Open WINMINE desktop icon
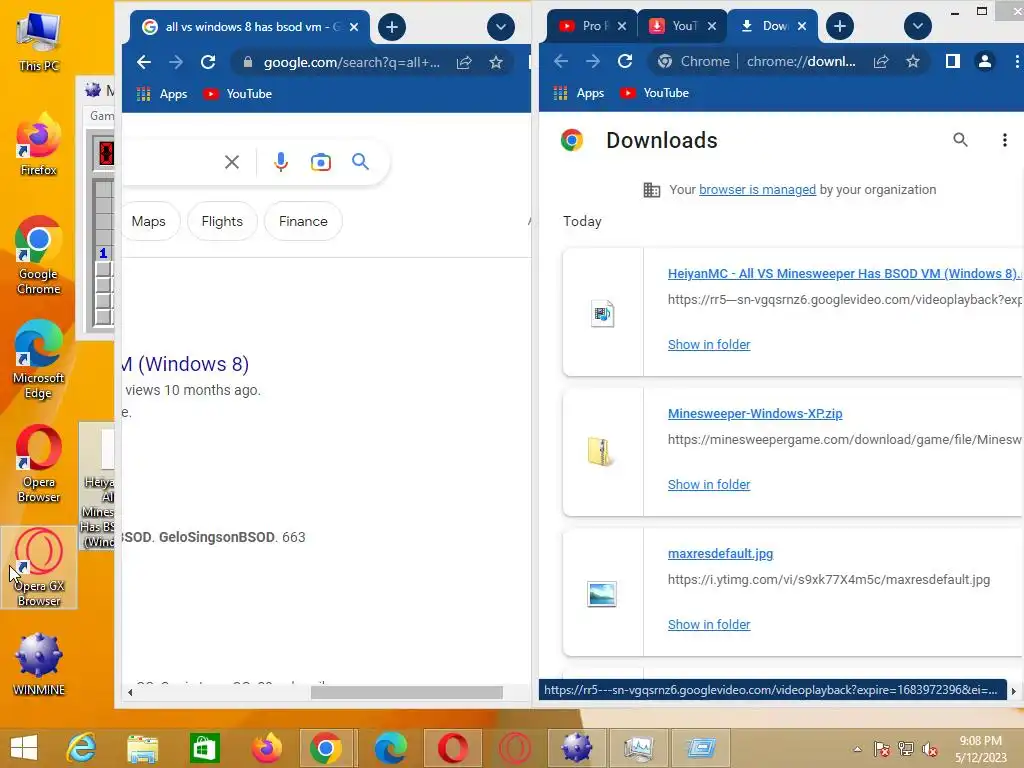The width and height of the screenshot is (1024, 768). [39, 664]
